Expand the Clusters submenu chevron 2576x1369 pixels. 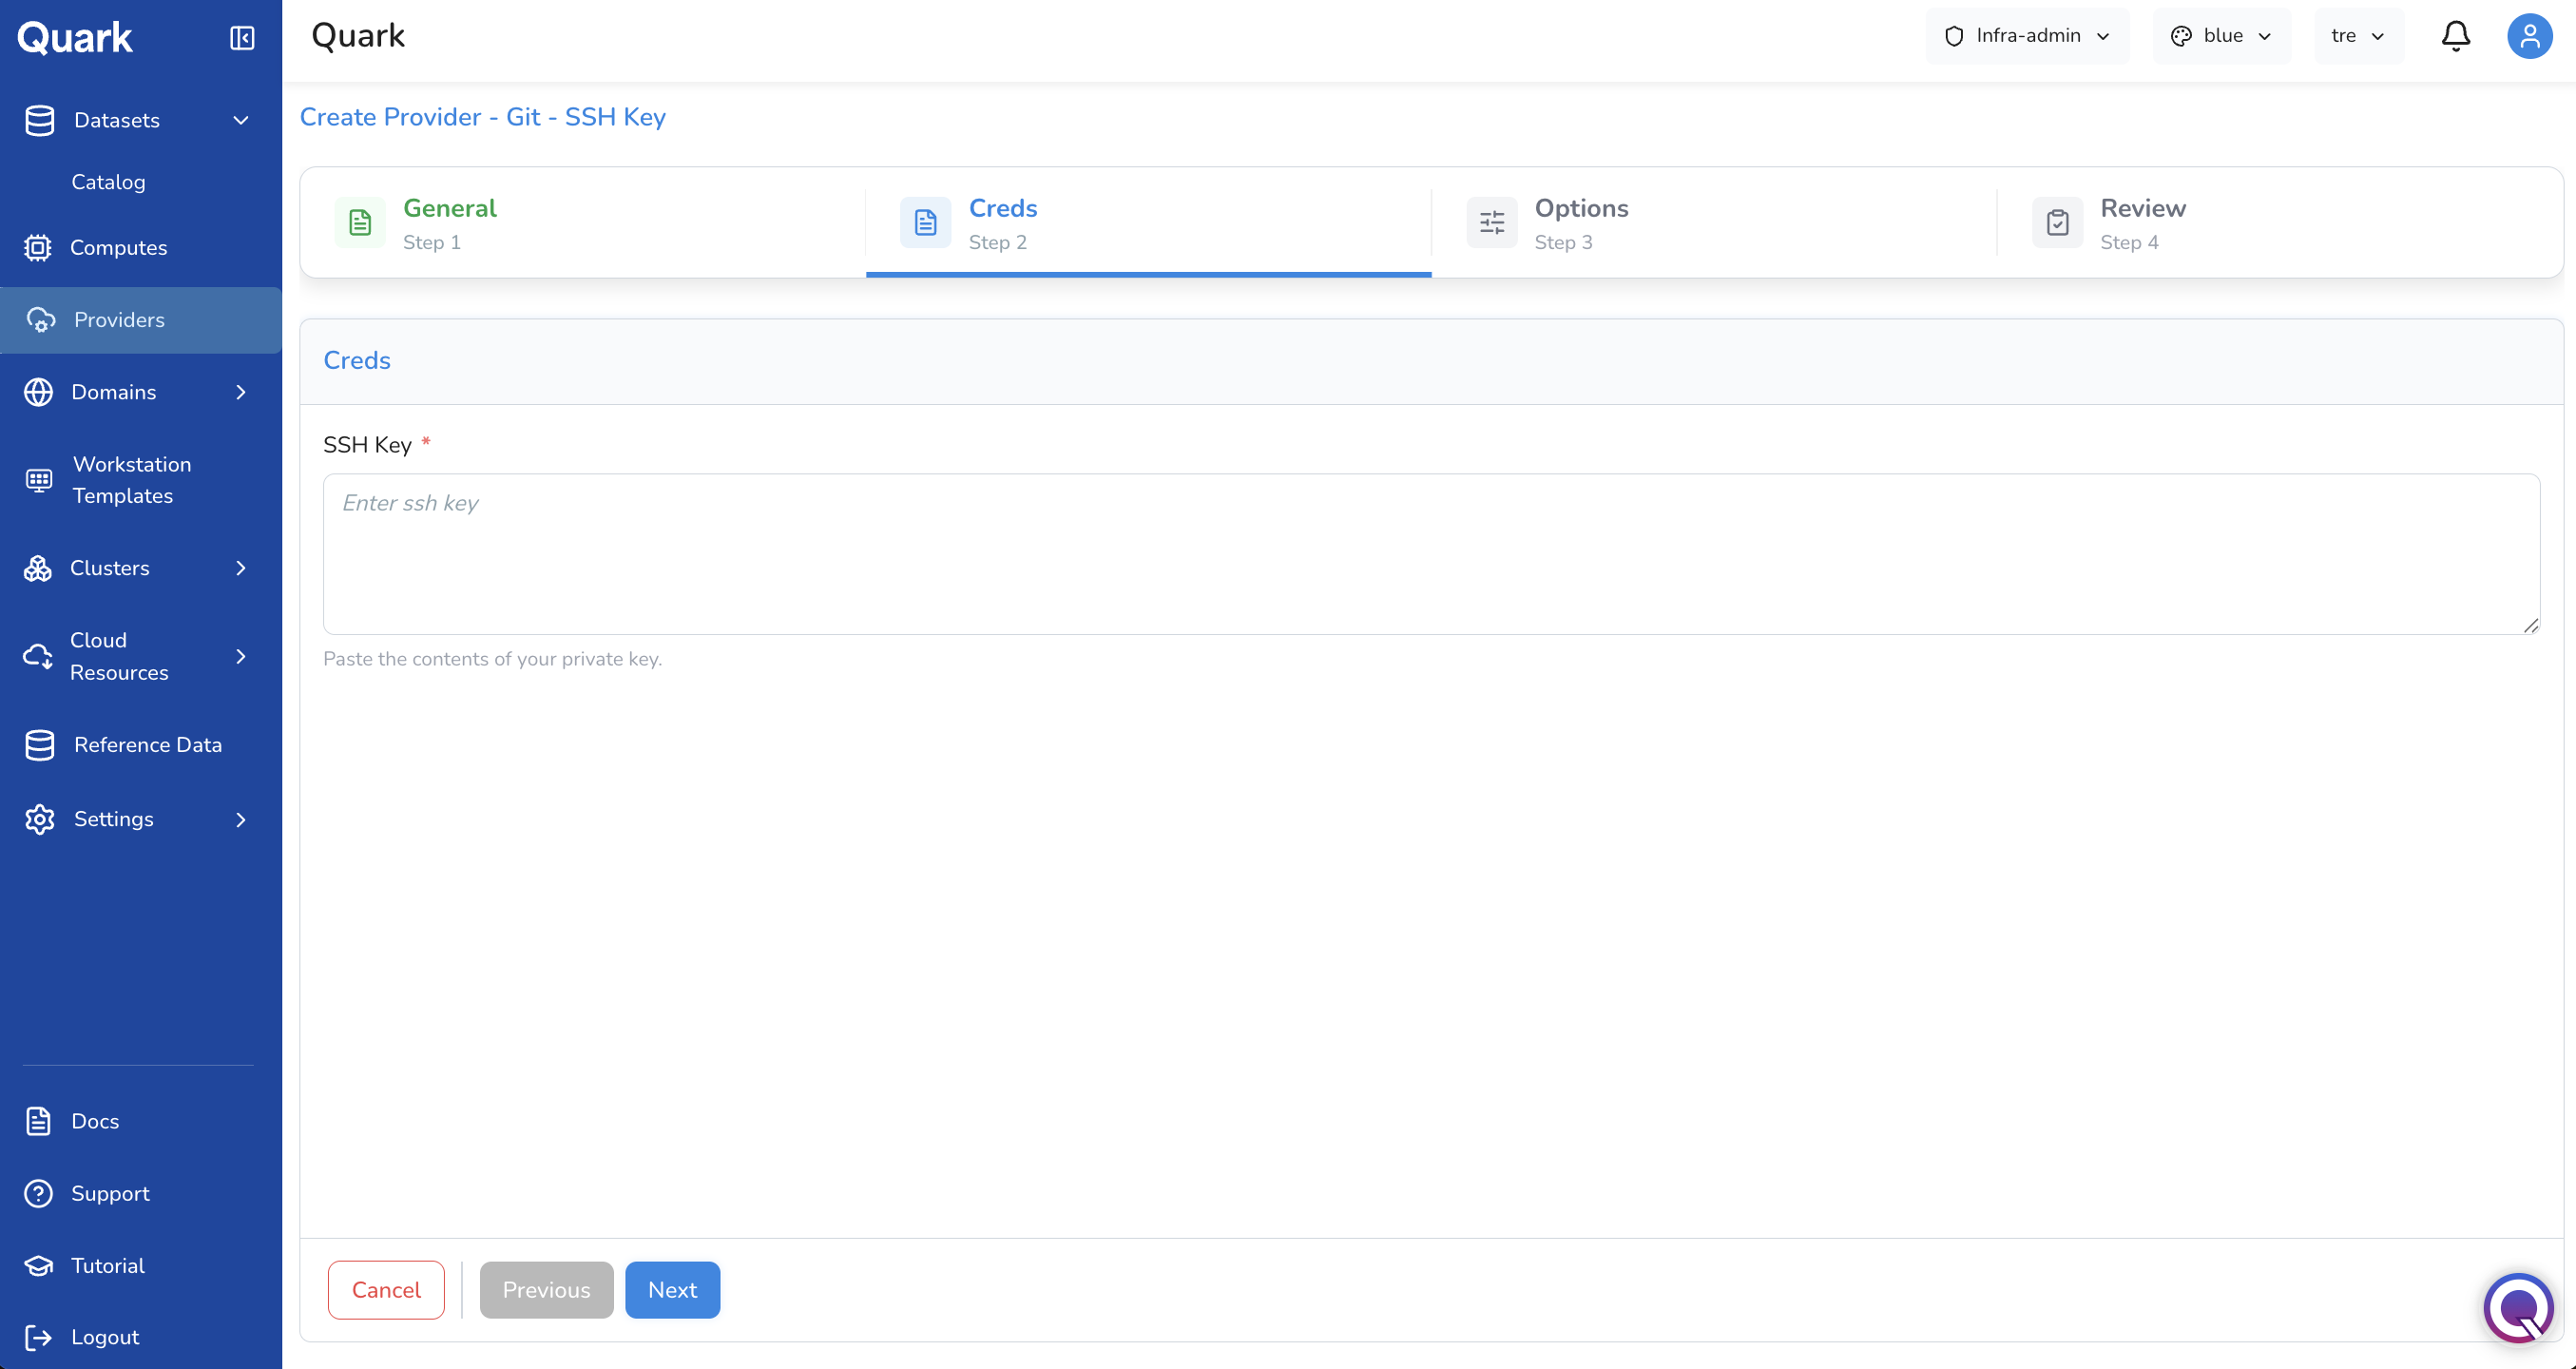[241, 568]
